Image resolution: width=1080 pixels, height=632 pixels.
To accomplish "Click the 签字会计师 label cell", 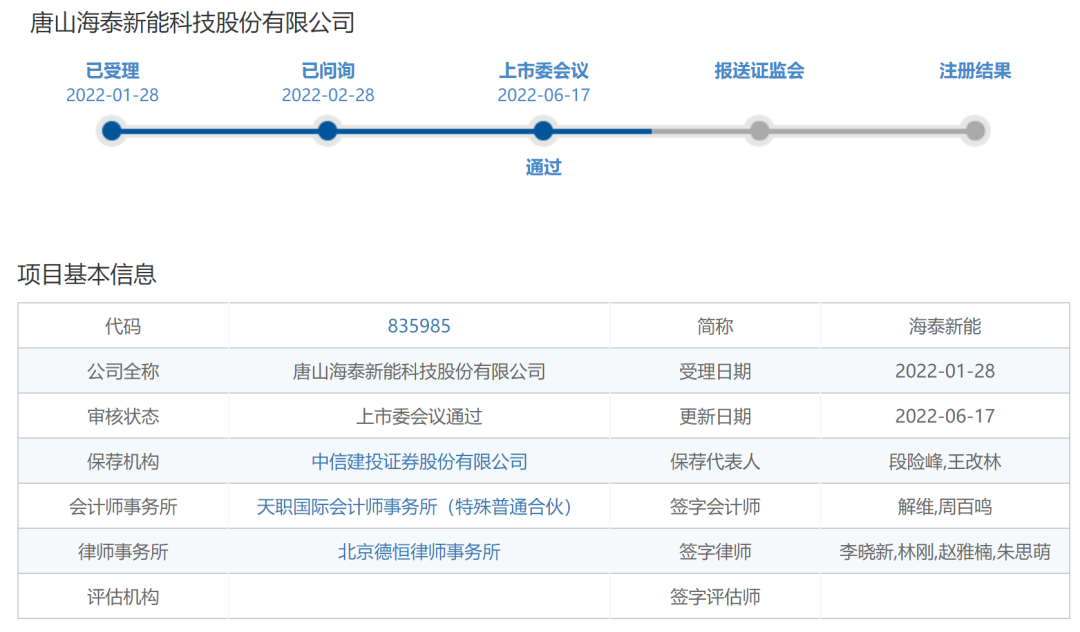I will [715, 507].
